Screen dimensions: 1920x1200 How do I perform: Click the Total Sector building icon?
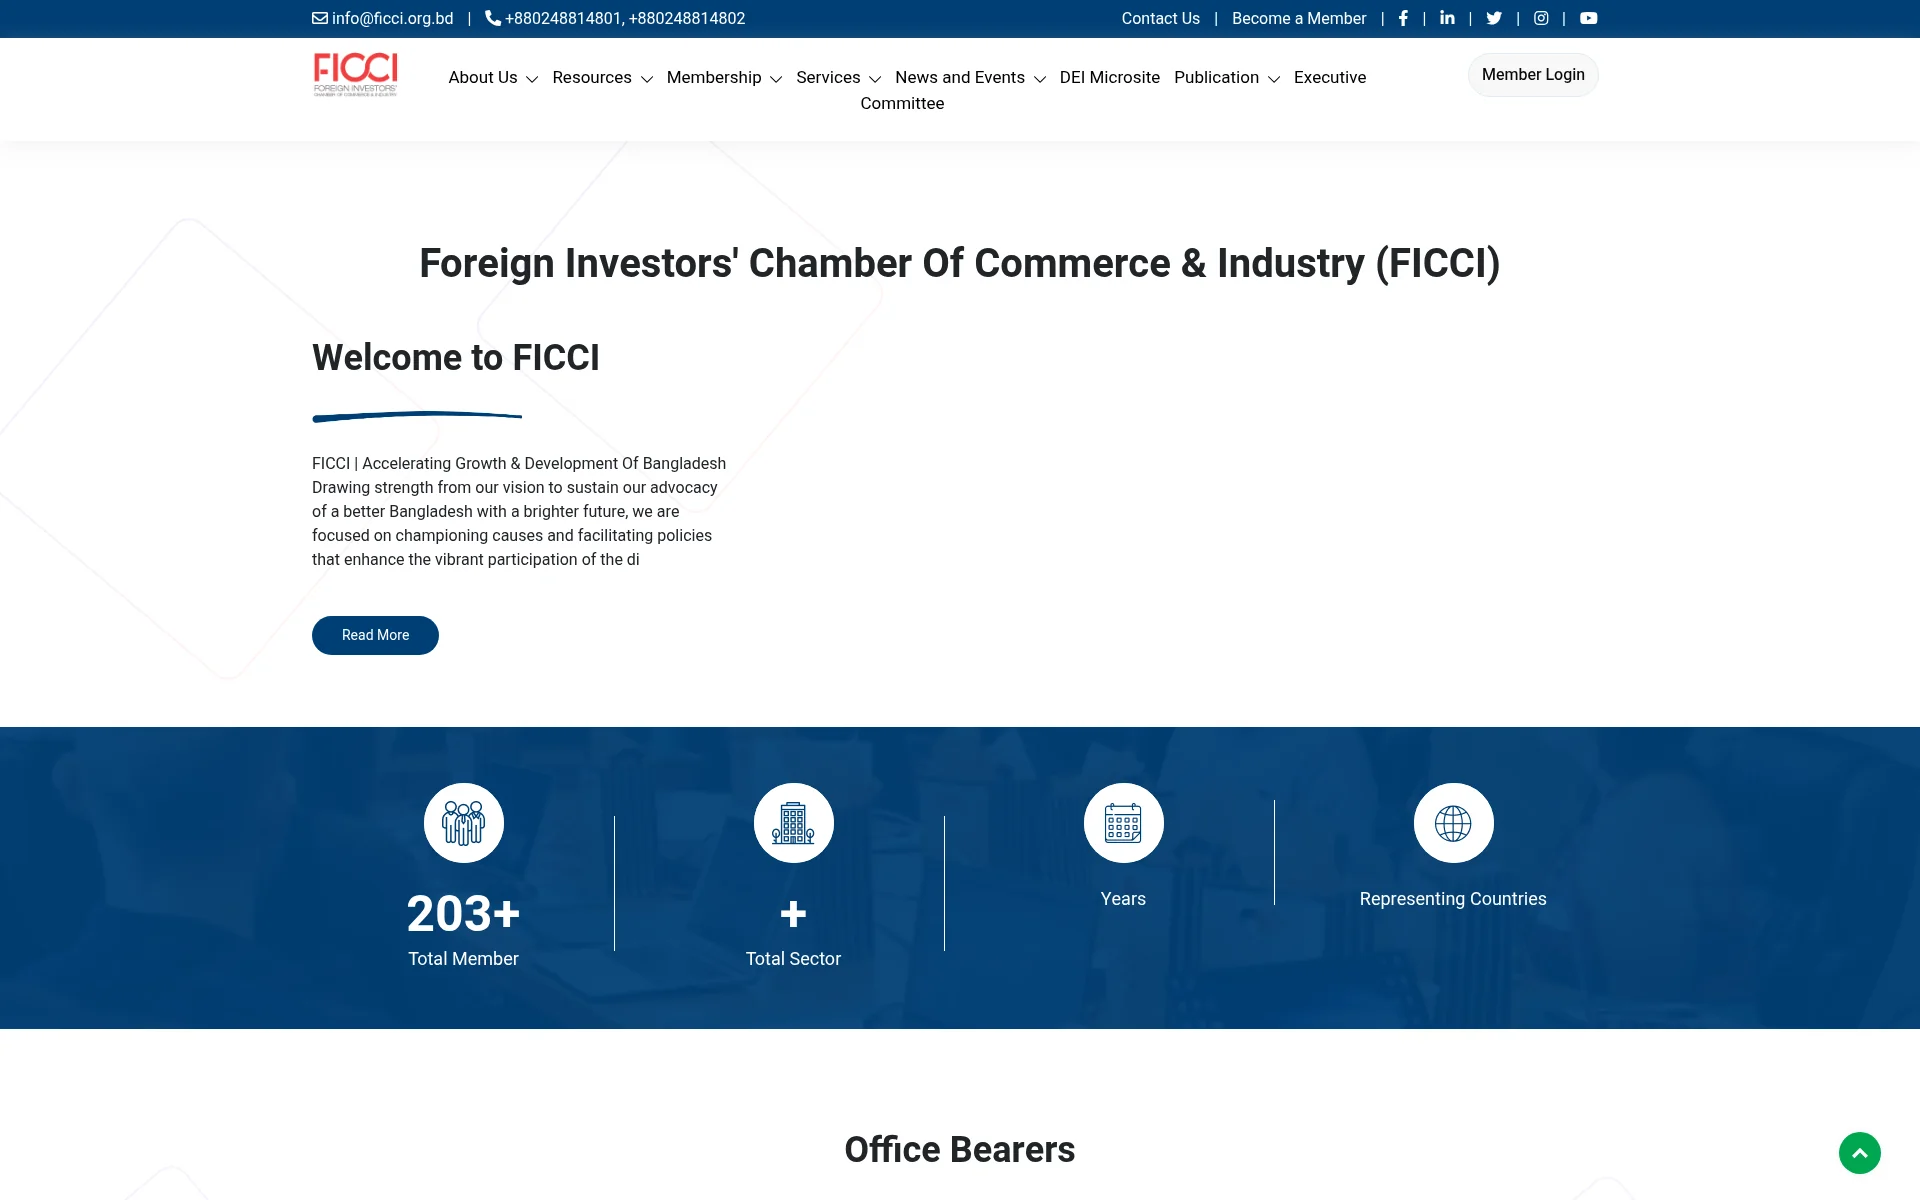coord(794,823)
